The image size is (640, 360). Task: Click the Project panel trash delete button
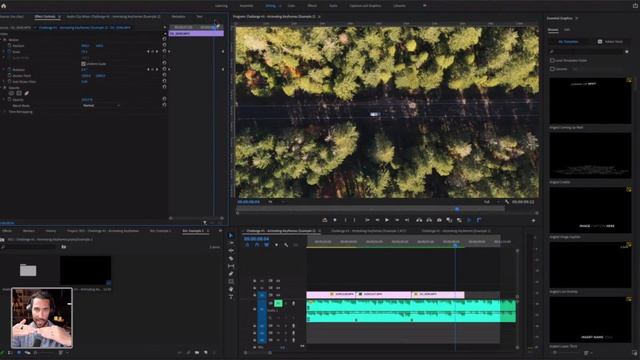click(214, 352)
